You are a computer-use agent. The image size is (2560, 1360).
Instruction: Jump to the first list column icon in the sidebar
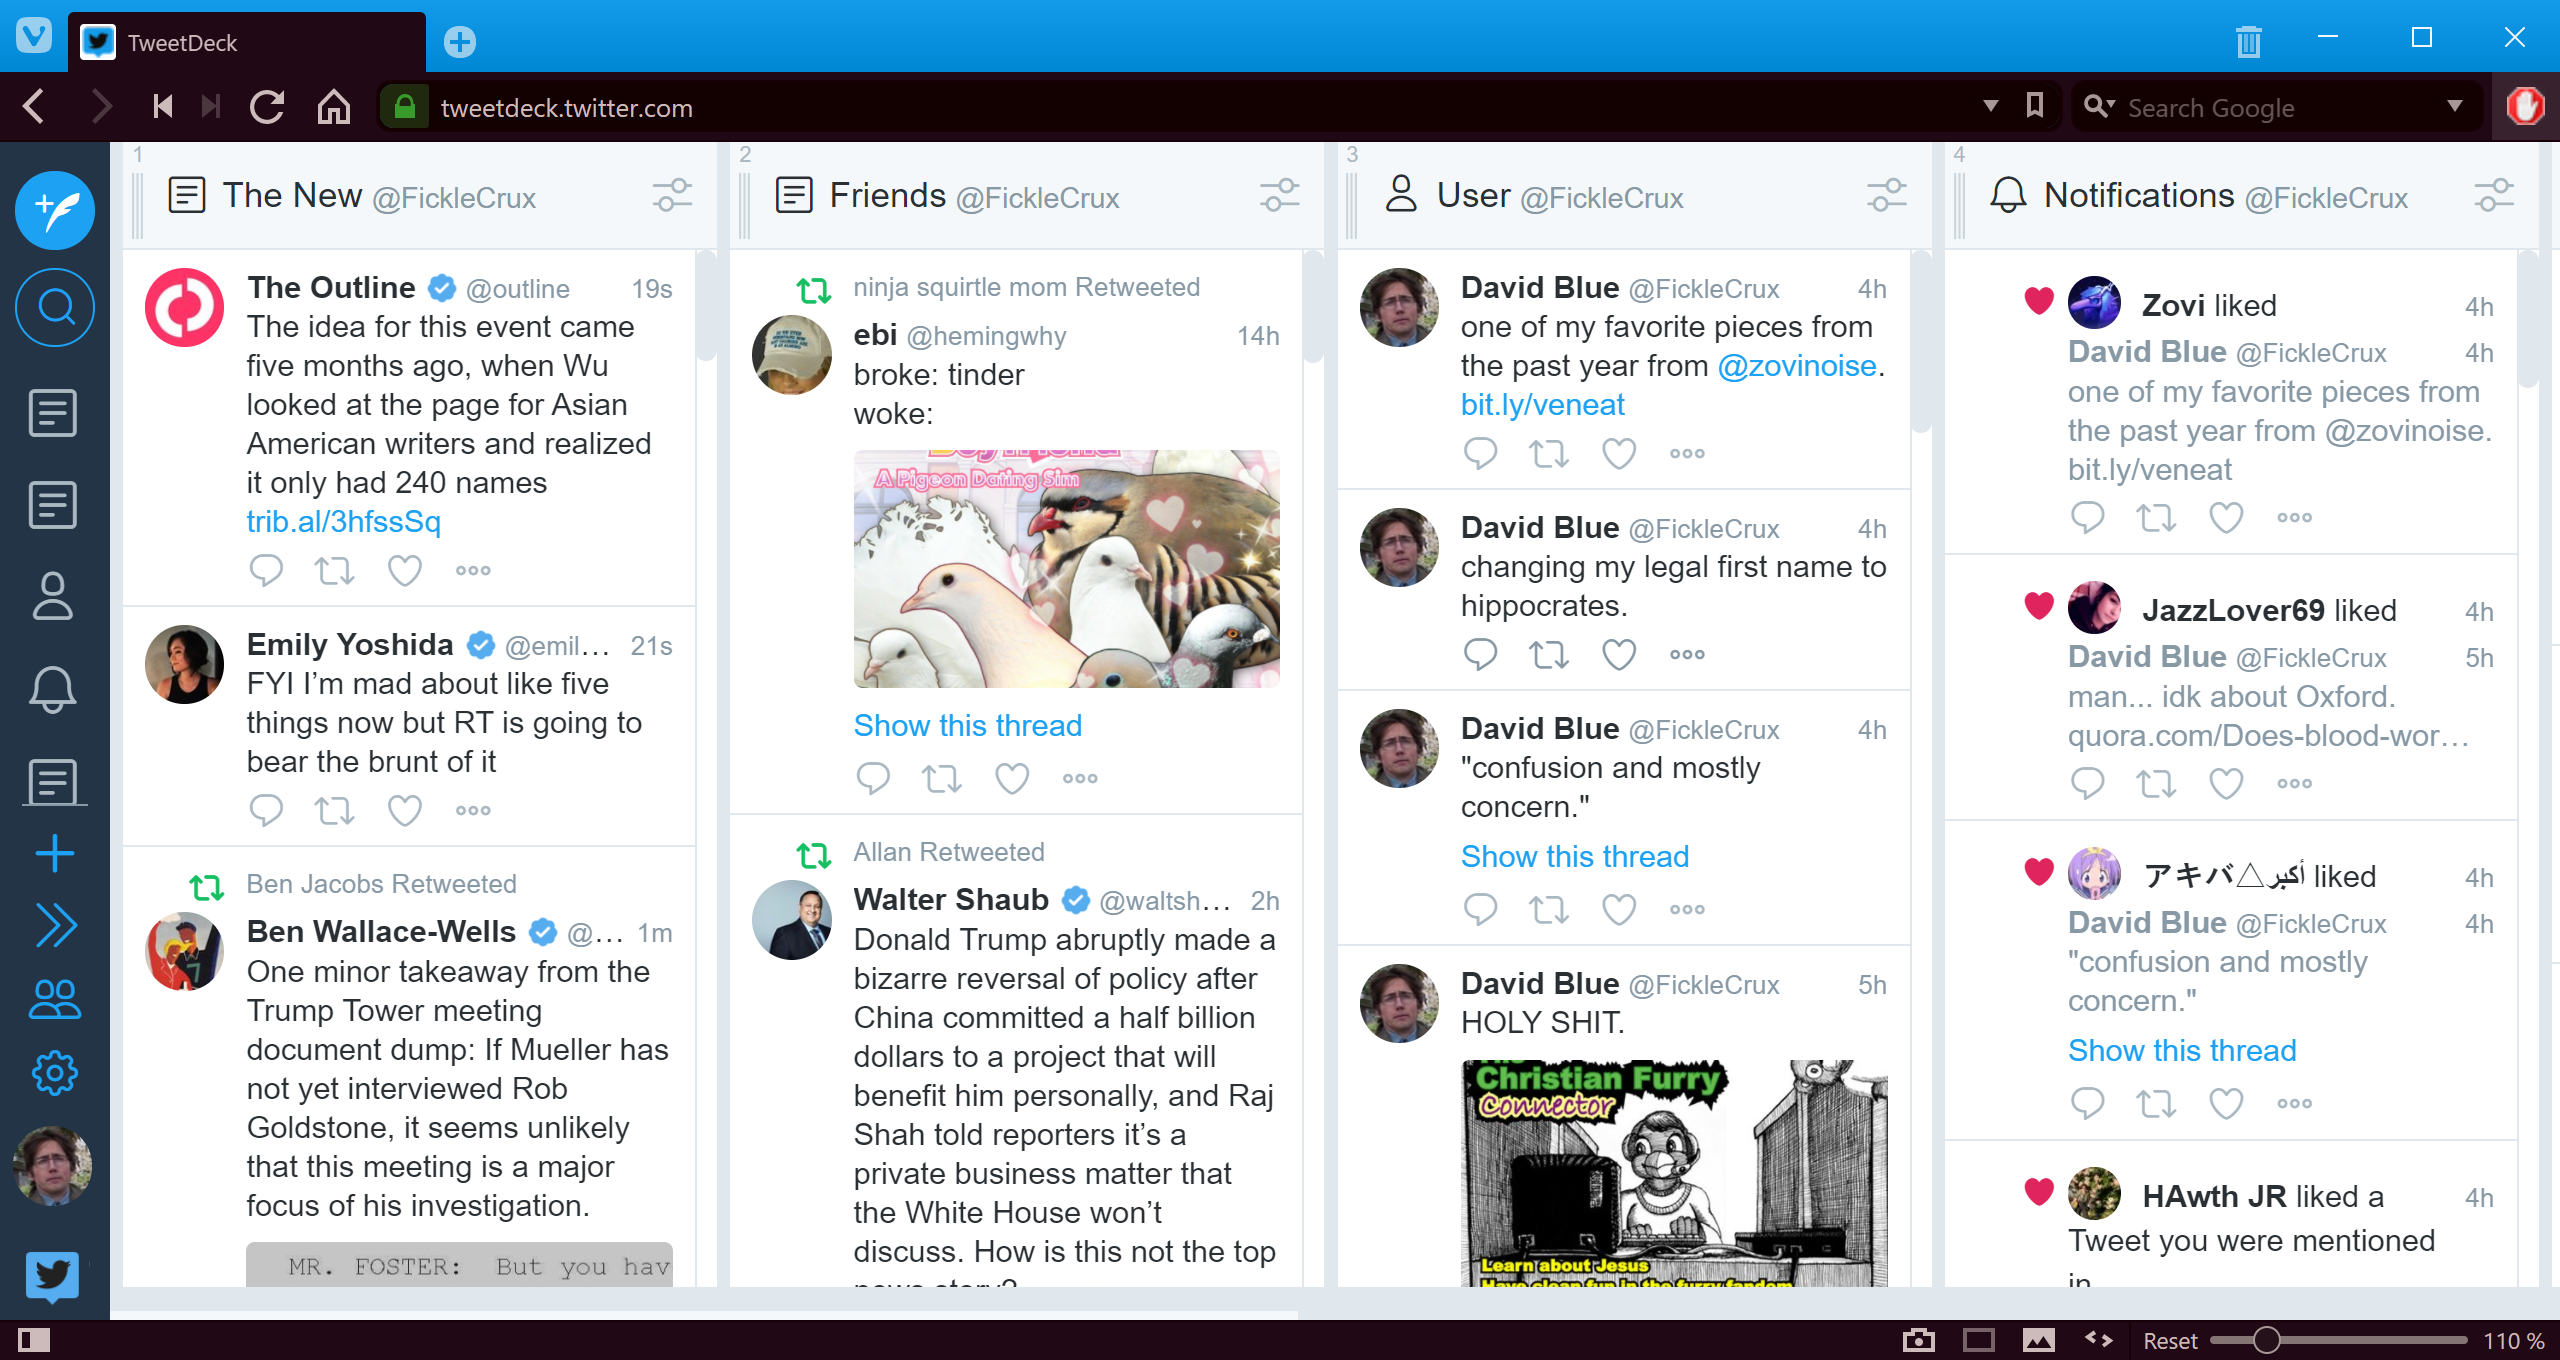pyautogui.click(x=53, y=413)
